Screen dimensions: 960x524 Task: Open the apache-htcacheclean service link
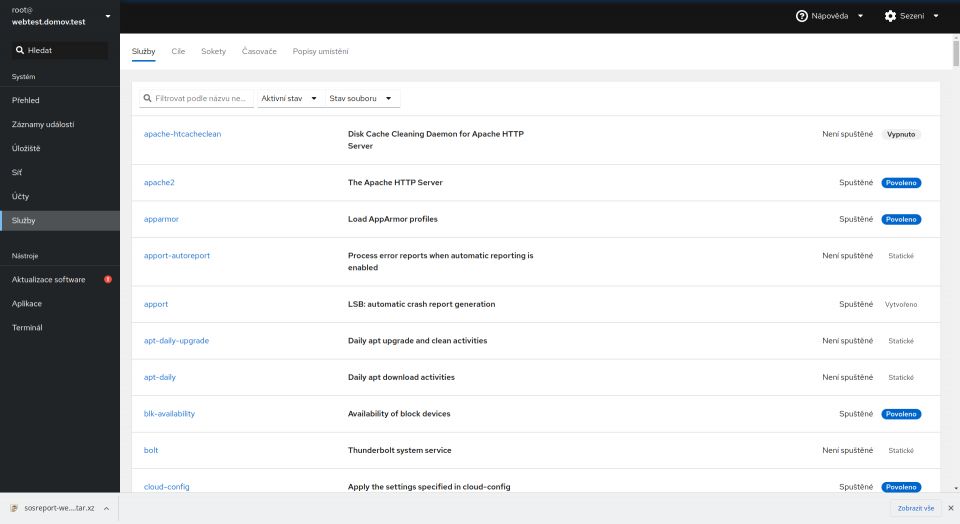(x=182, y=134)
